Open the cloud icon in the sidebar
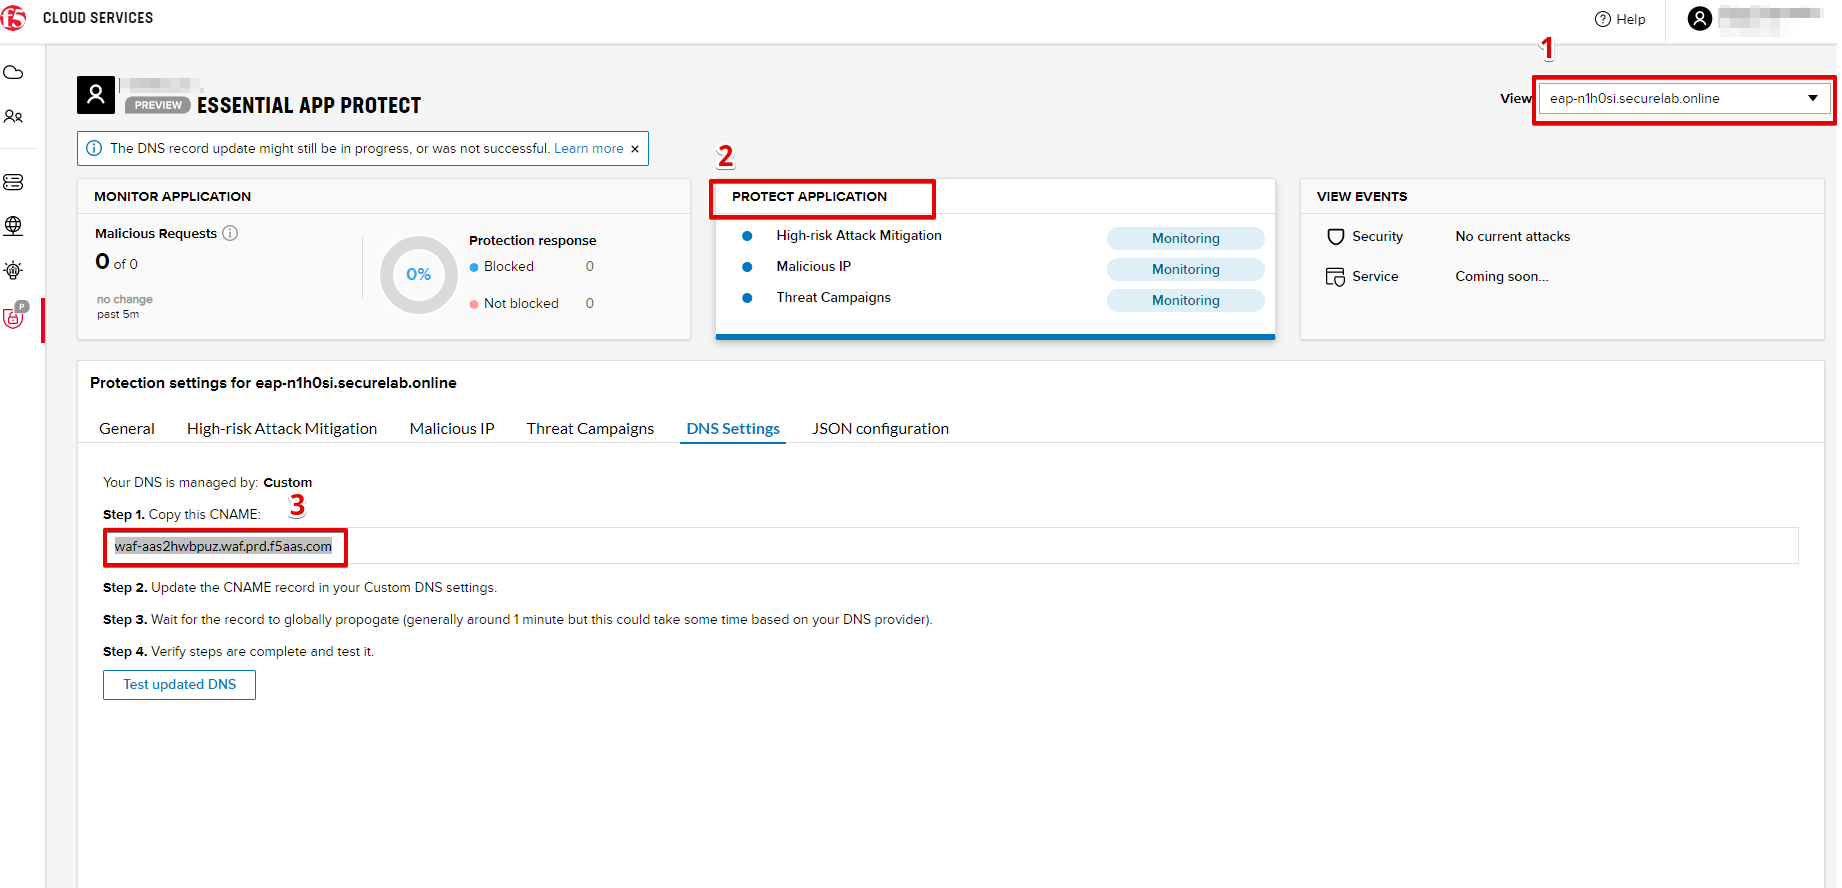The width and height of the screenshot is (1842, 888). point(14,73)
